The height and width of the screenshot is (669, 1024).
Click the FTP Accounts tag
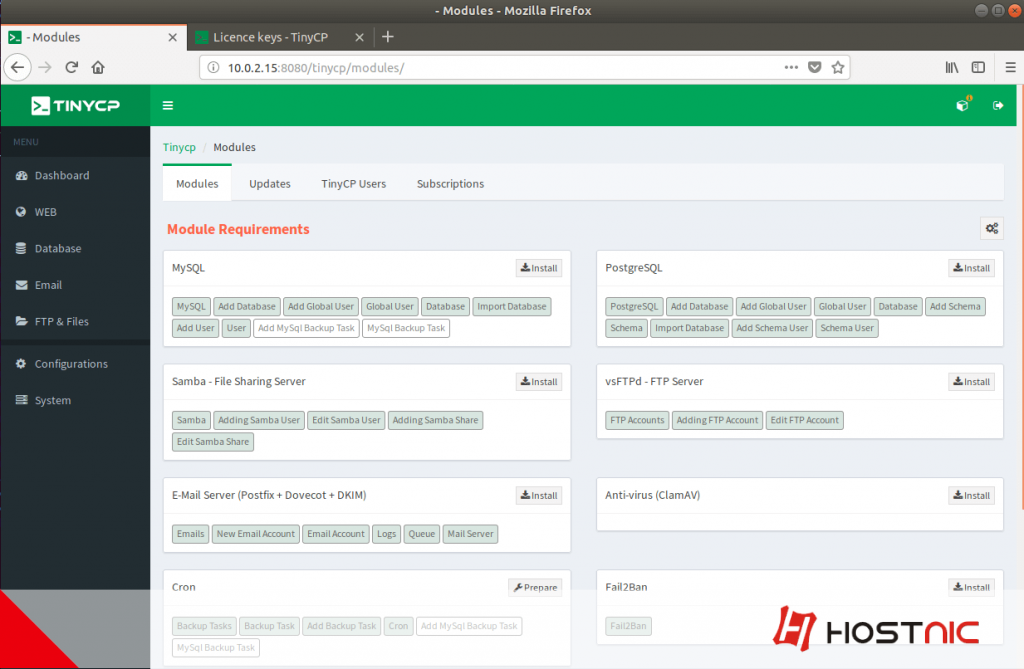(x=637, y=420)
